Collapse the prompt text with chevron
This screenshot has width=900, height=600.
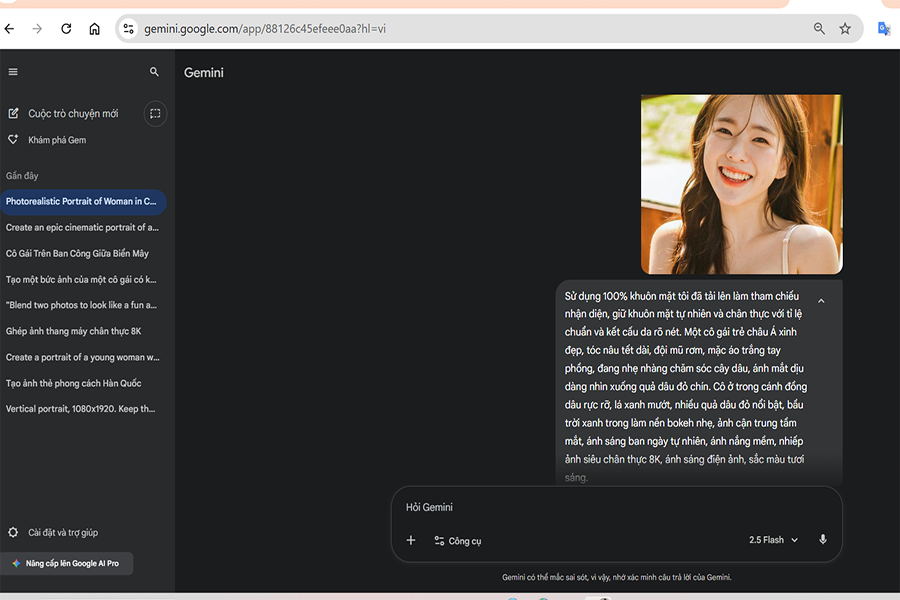(x=821, y=301)
